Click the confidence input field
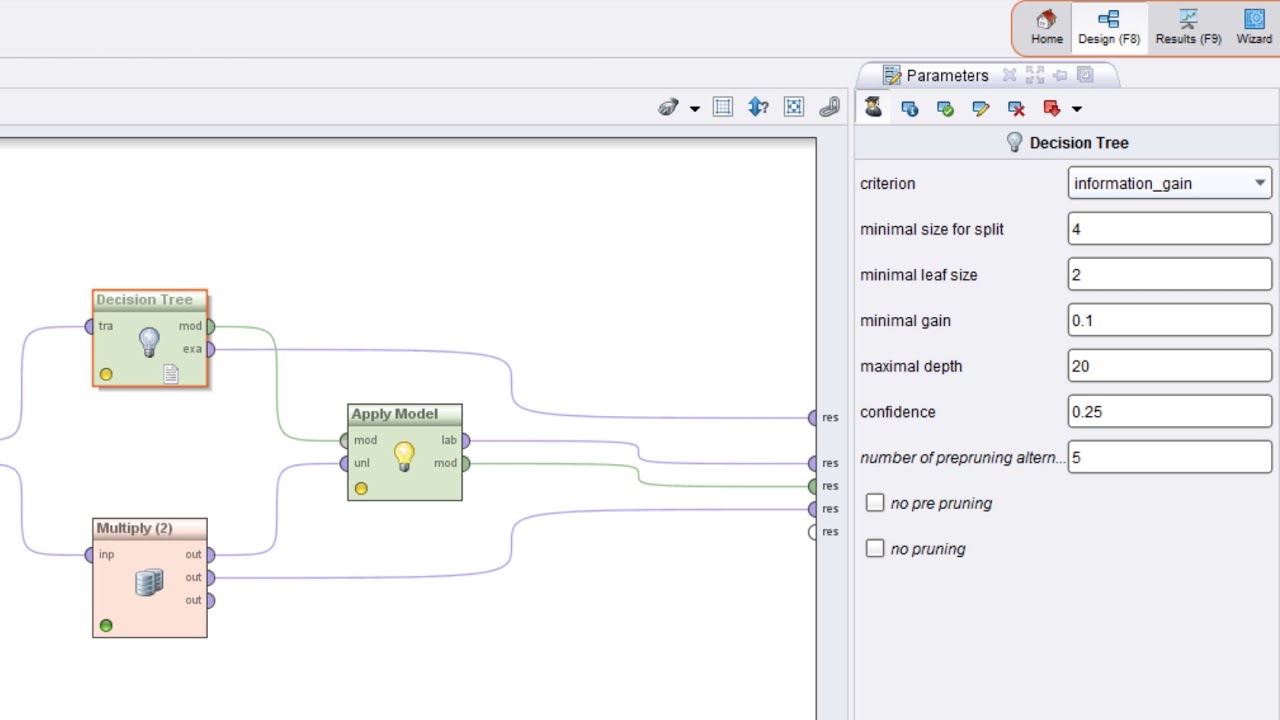Image resolution: width=1280 pixels, height=720 pixels. point(1170,412)
